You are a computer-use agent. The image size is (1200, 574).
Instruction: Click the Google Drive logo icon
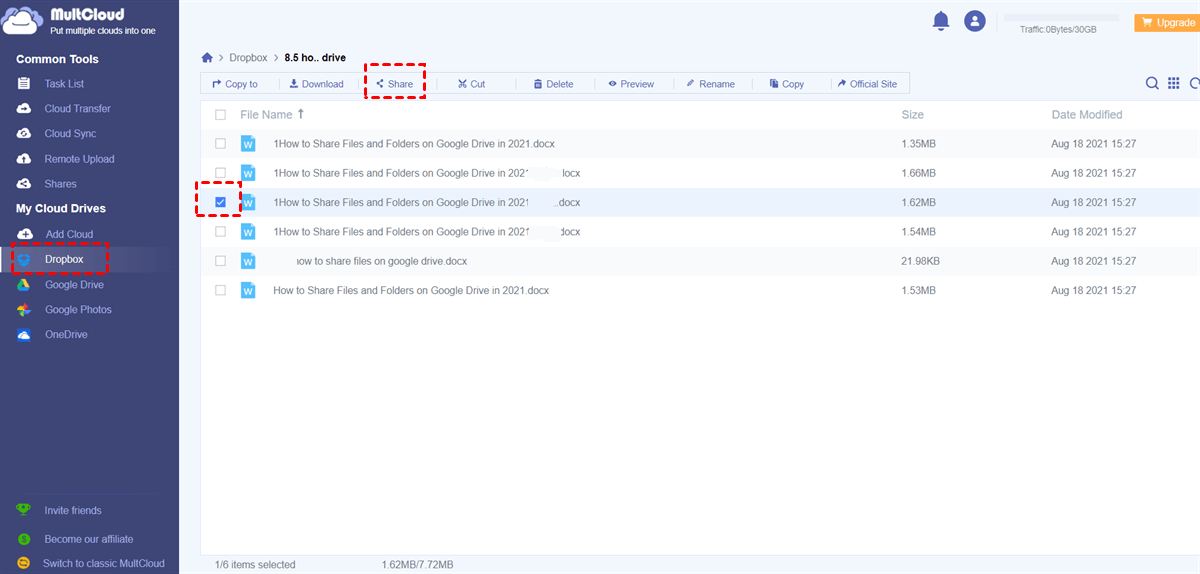[24, 285]
